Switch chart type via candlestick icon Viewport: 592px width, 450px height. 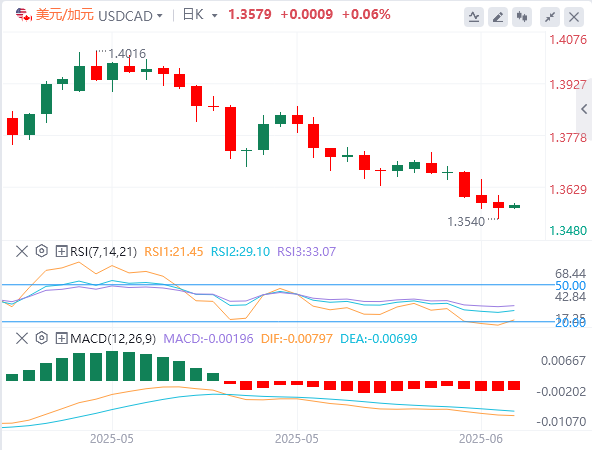tap(522, 17)
